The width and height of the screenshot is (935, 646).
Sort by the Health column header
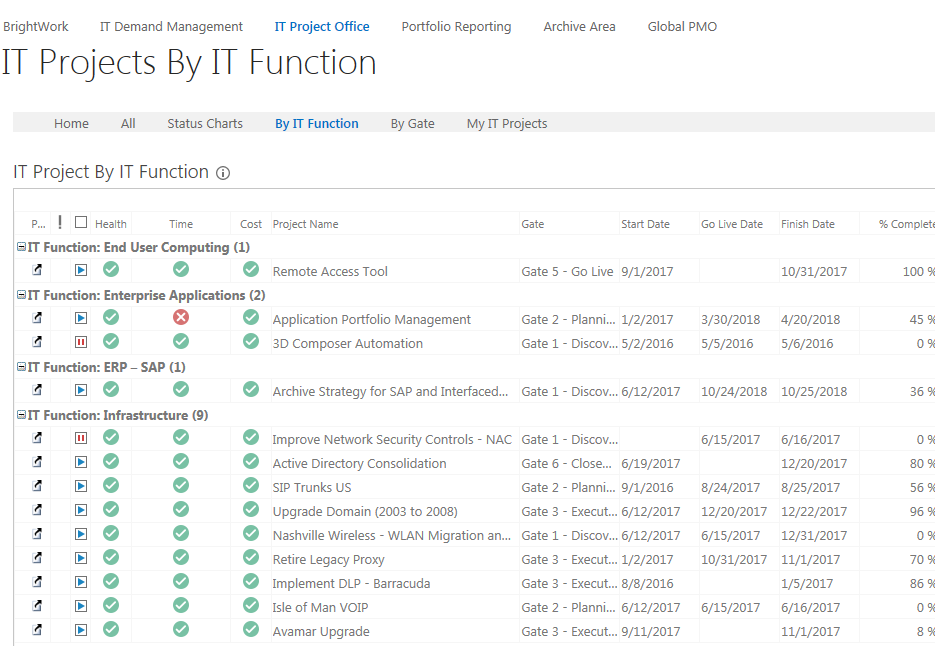111,224
